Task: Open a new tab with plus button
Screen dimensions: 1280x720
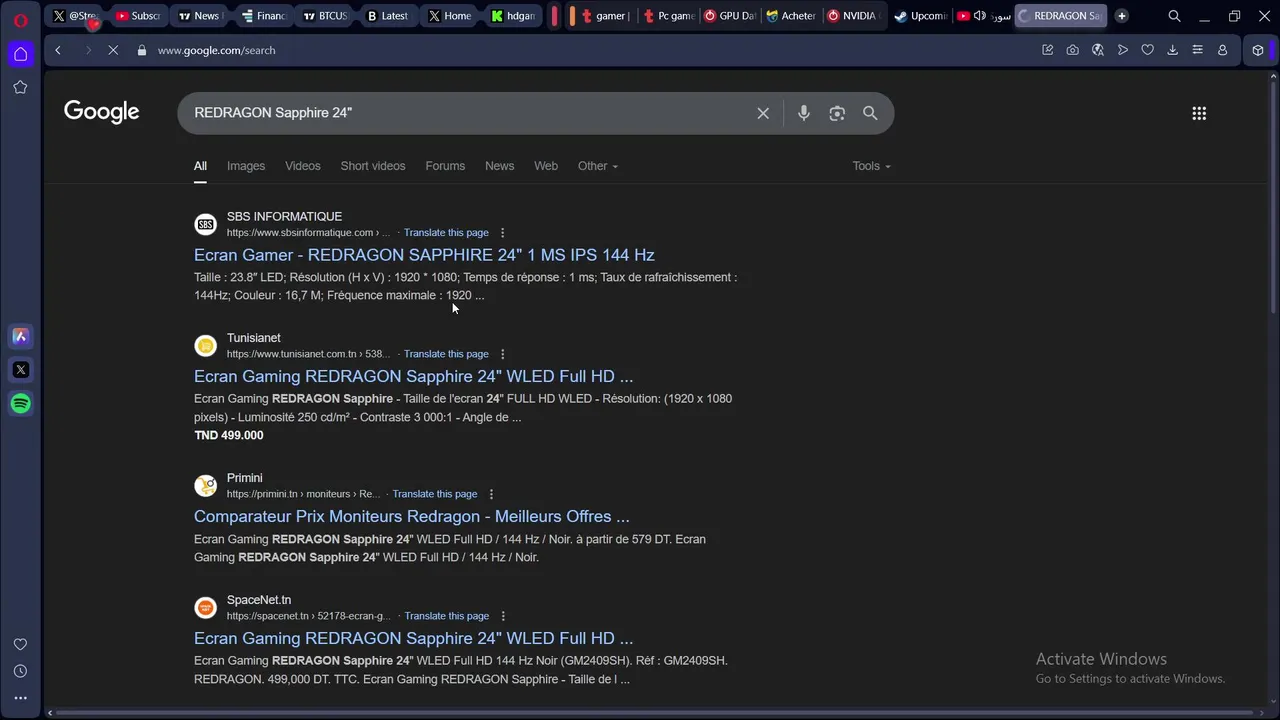Action: [x=1121, y=16]
